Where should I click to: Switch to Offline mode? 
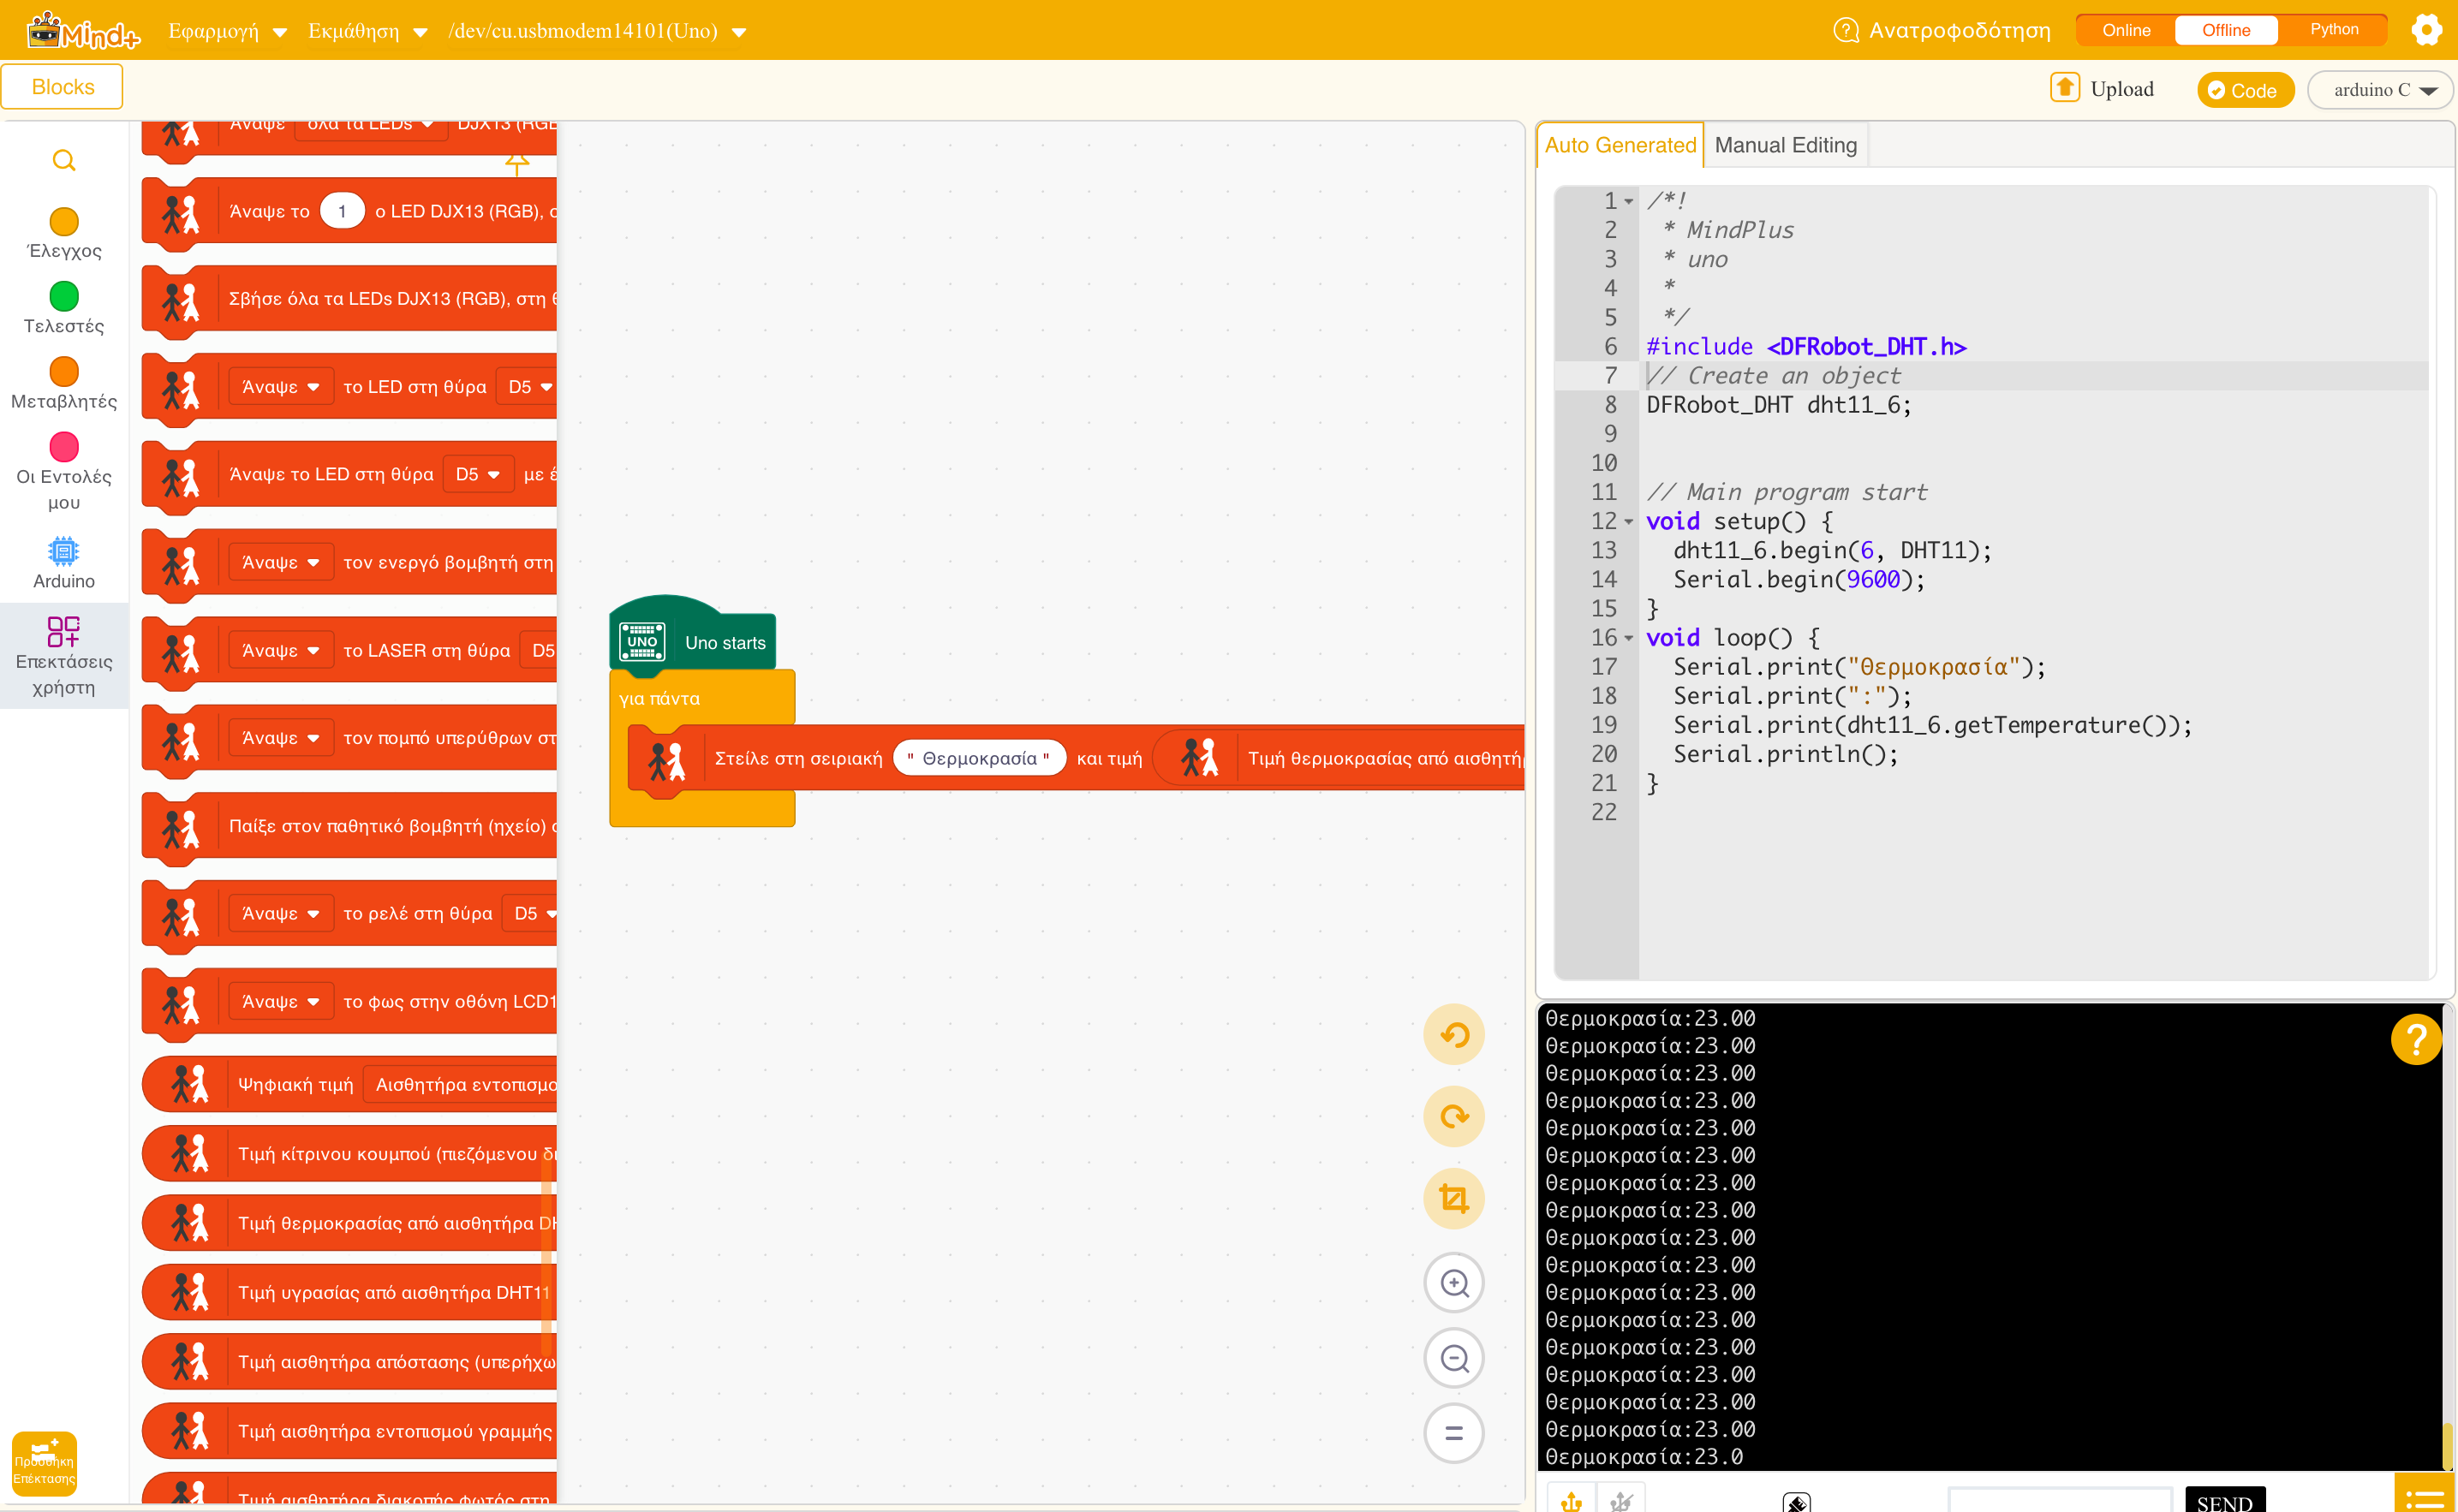click(x=2226, y=30)
